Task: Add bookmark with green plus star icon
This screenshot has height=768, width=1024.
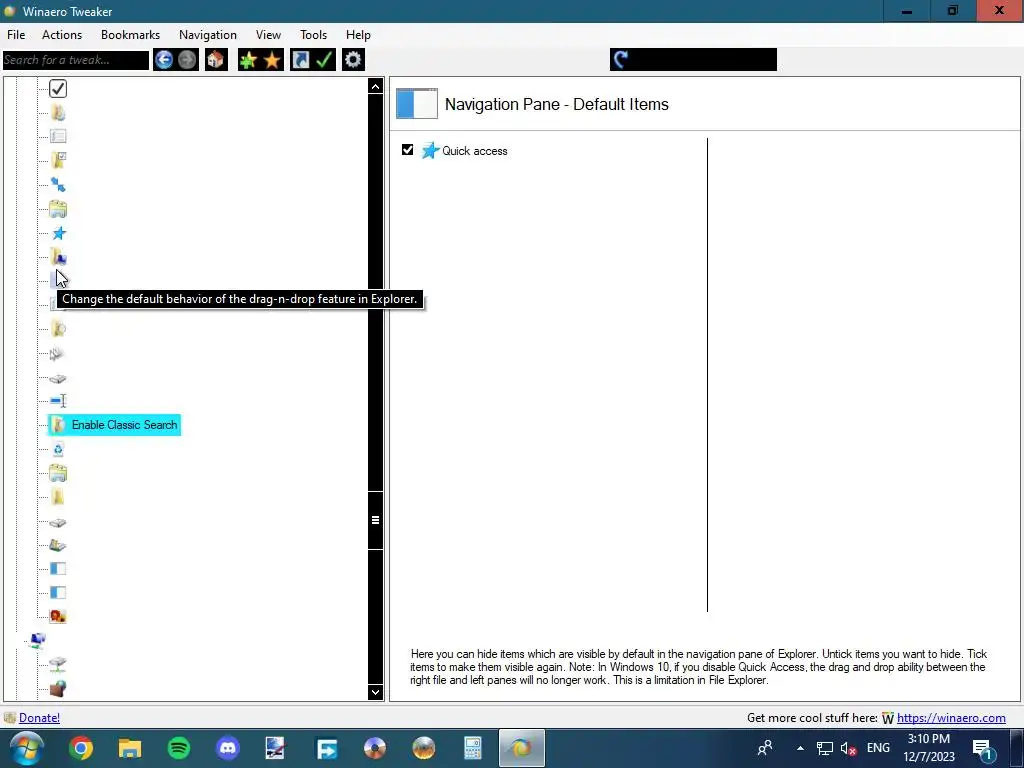Action: click(x=248, y=60)
